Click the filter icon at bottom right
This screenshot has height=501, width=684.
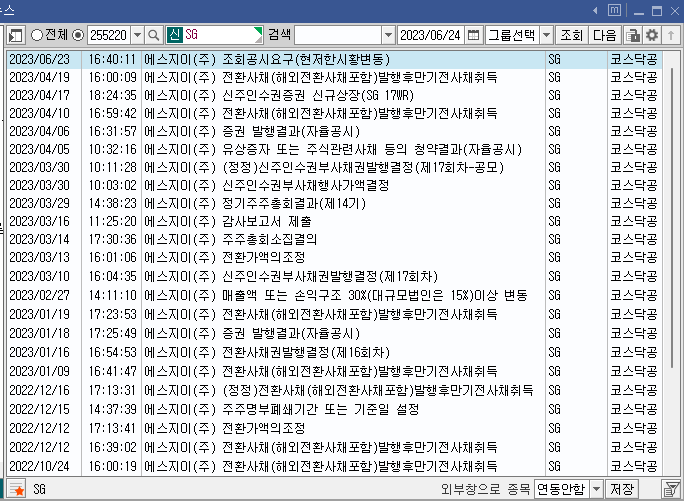coord(671,489)
